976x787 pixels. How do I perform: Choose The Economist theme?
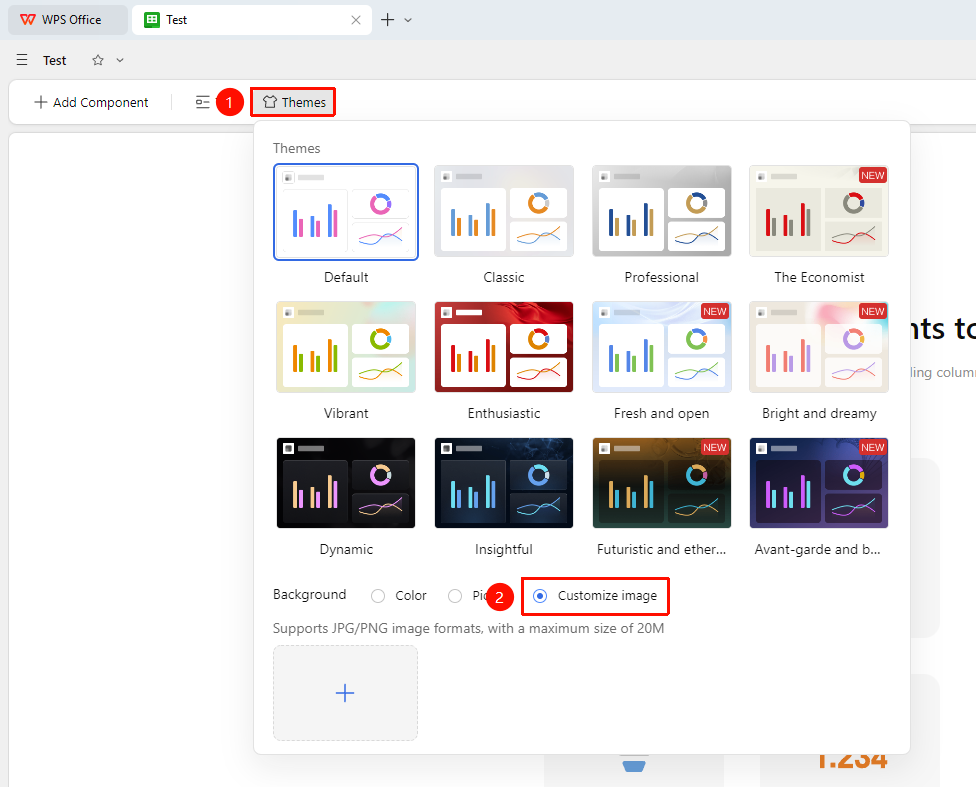point(819,210)
